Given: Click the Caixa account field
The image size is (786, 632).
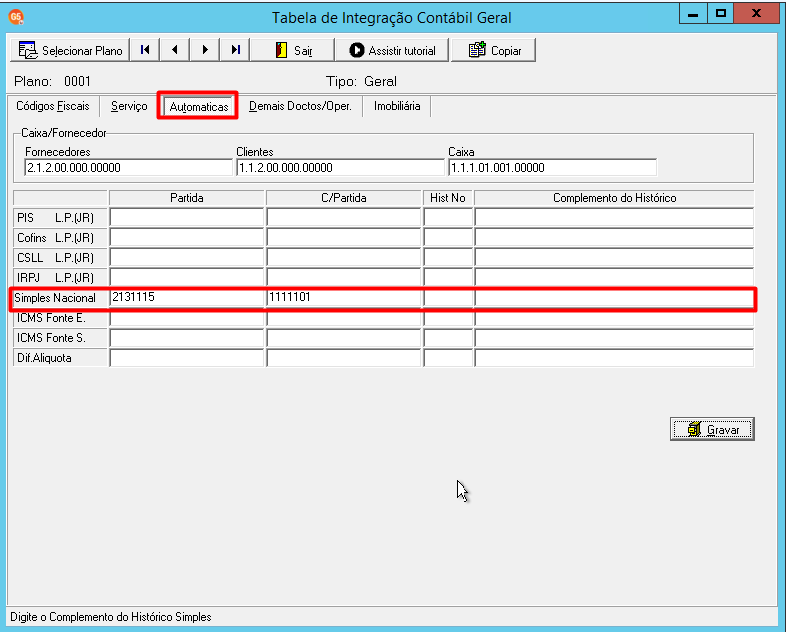Looking at the screenshot, I should pyautogui.click(x=552, y=168).
